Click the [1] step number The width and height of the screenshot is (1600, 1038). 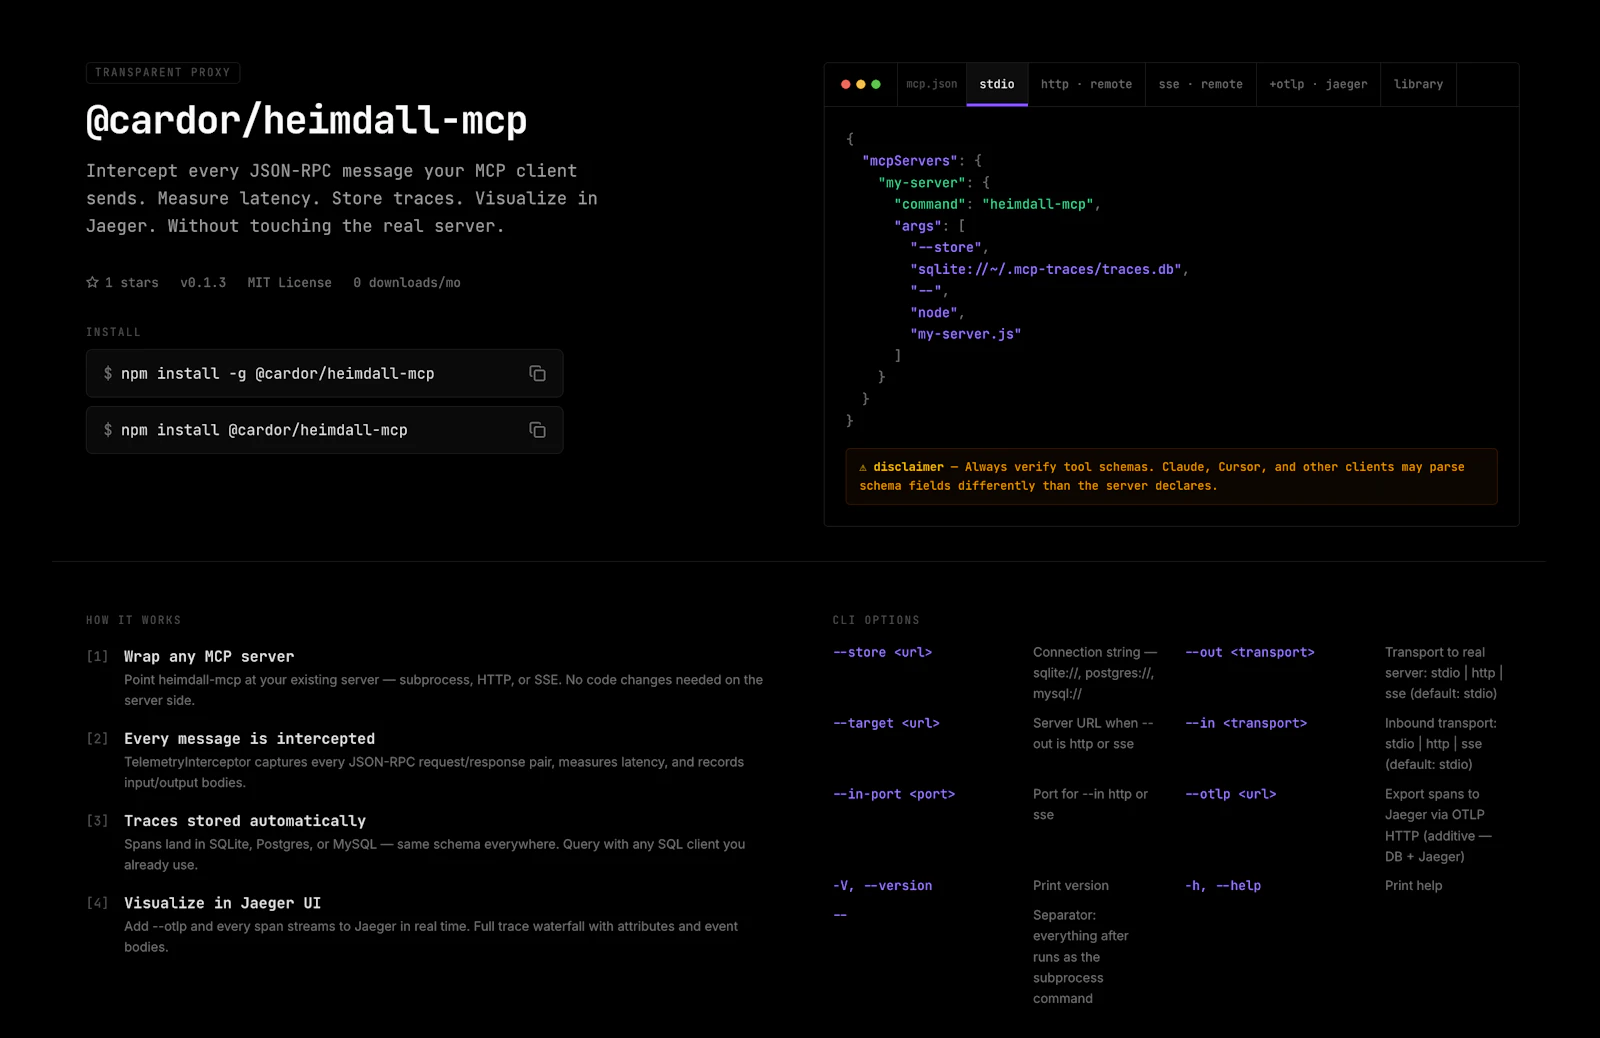tap(97, 657)
